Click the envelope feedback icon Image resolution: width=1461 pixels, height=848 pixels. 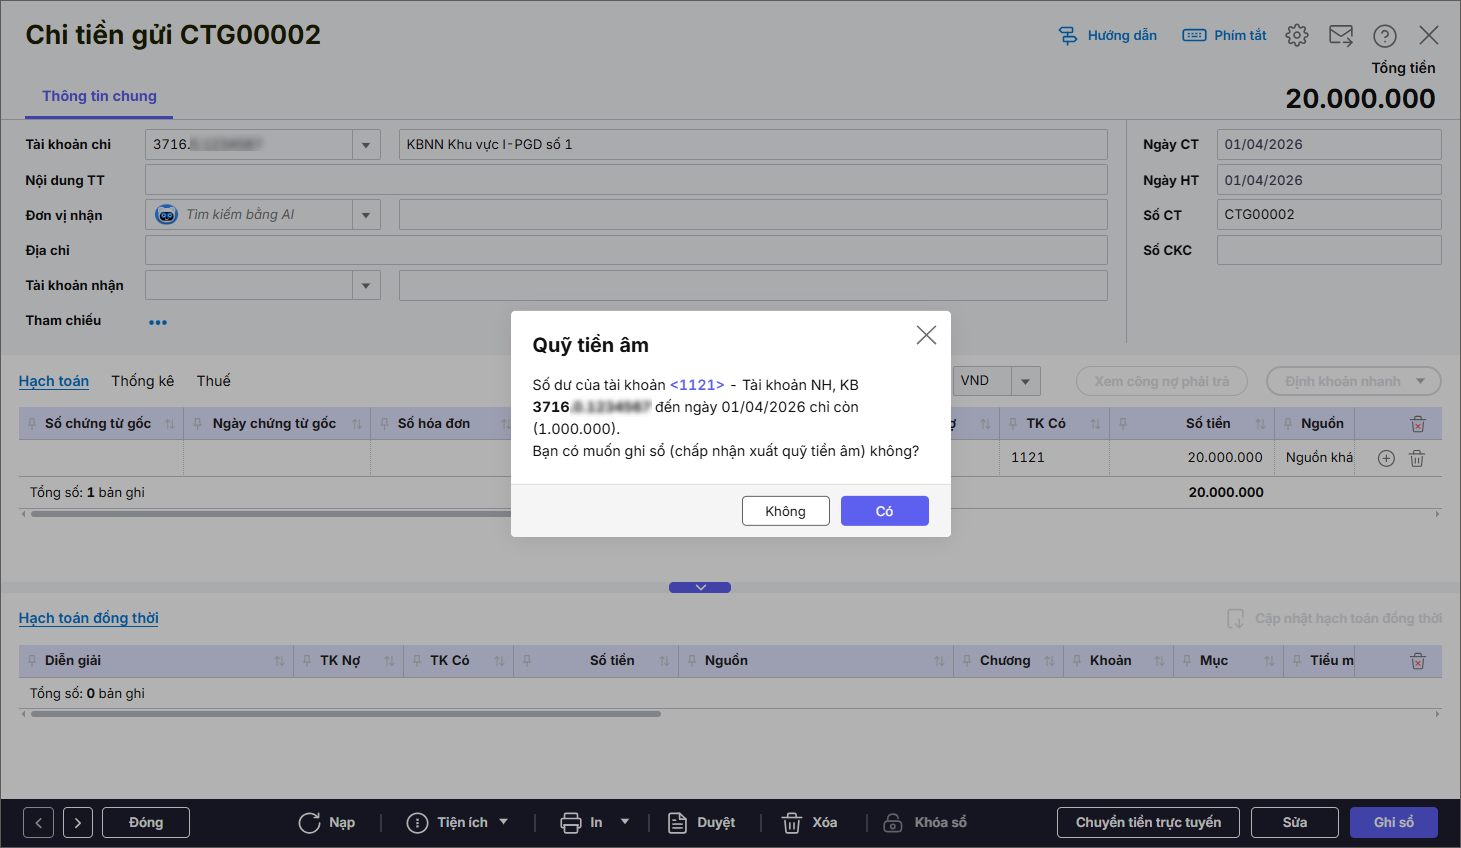(x=1340, y=36)
